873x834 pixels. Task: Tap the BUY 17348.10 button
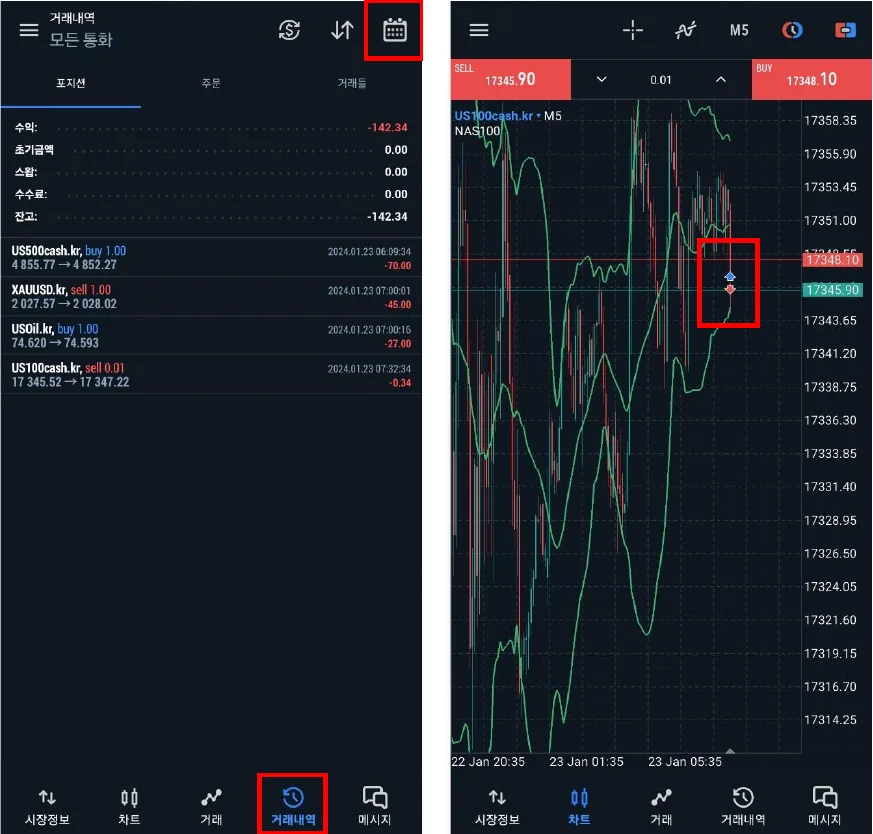coord(812,79)
